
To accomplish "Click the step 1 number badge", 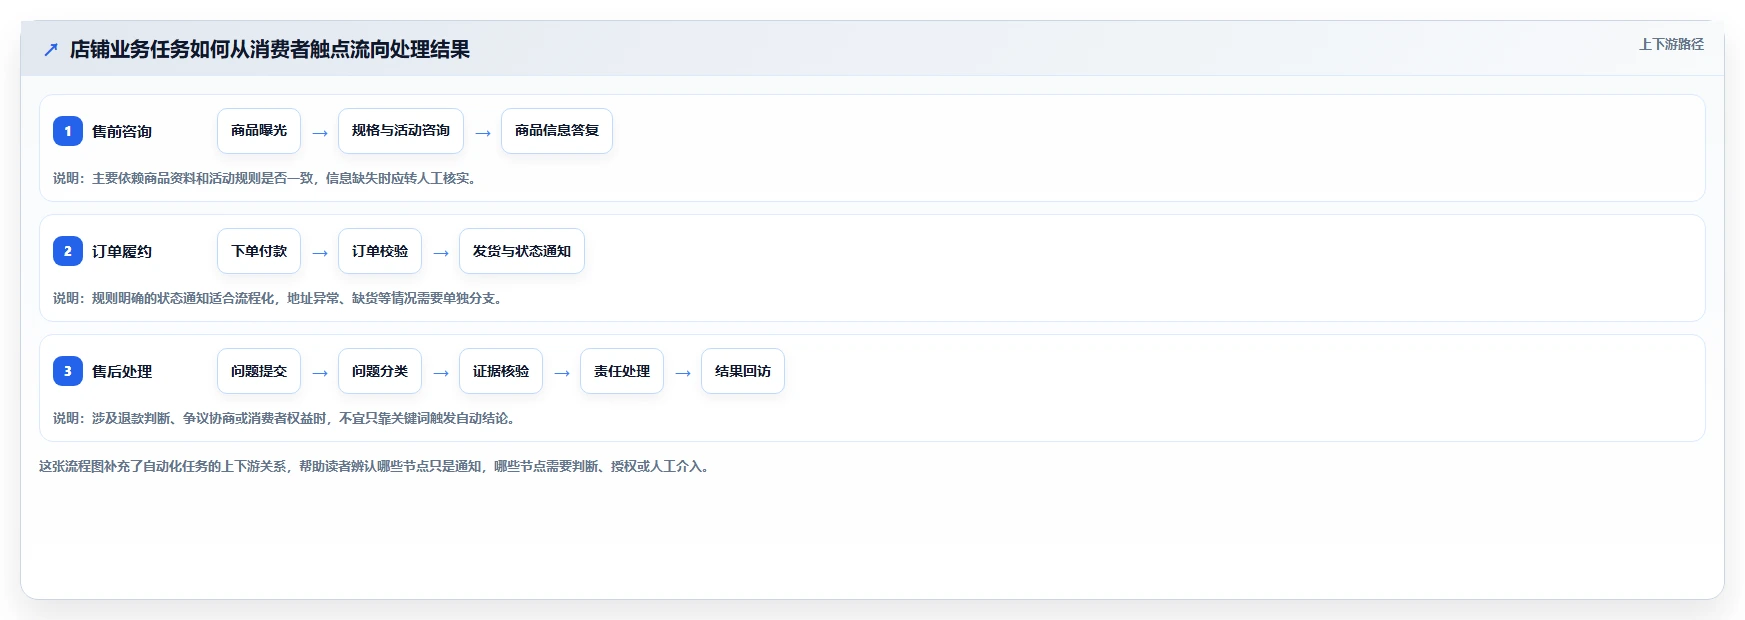I will (x=68, y=131).
